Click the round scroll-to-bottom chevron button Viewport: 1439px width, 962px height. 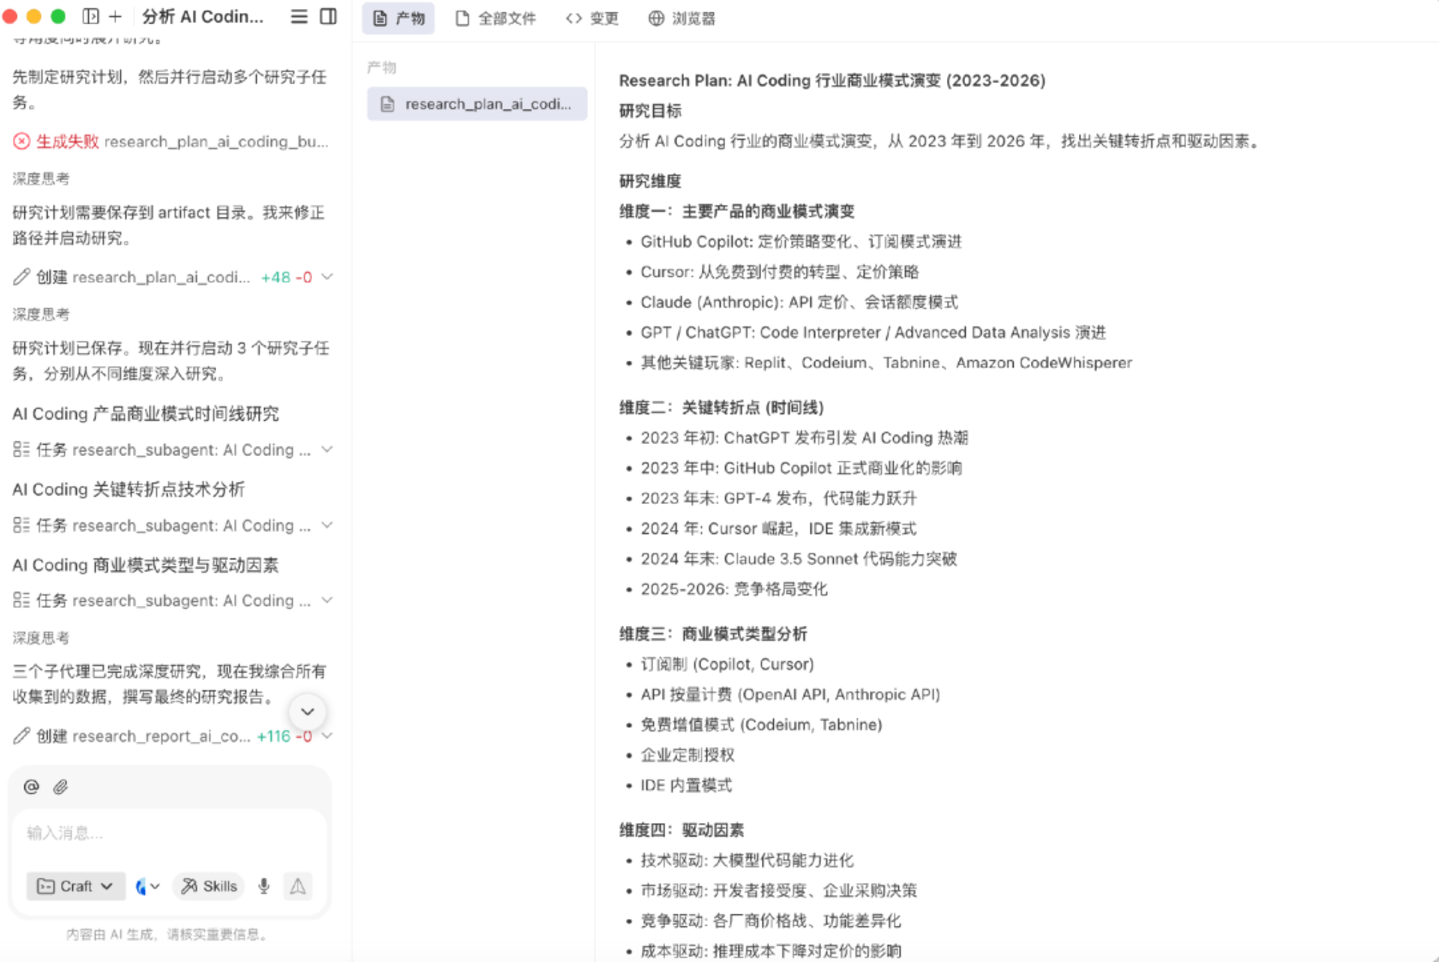[308, 712]
